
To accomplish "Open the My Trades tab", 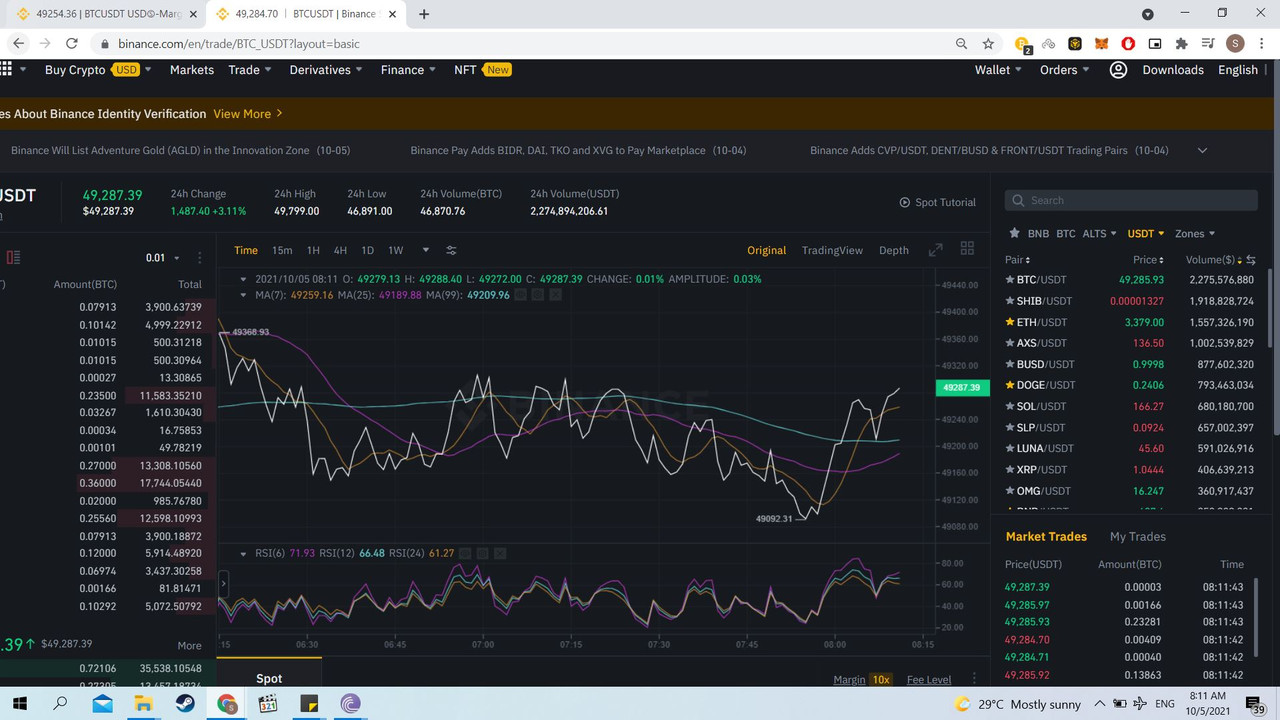I will click(x=1138, y=537).
